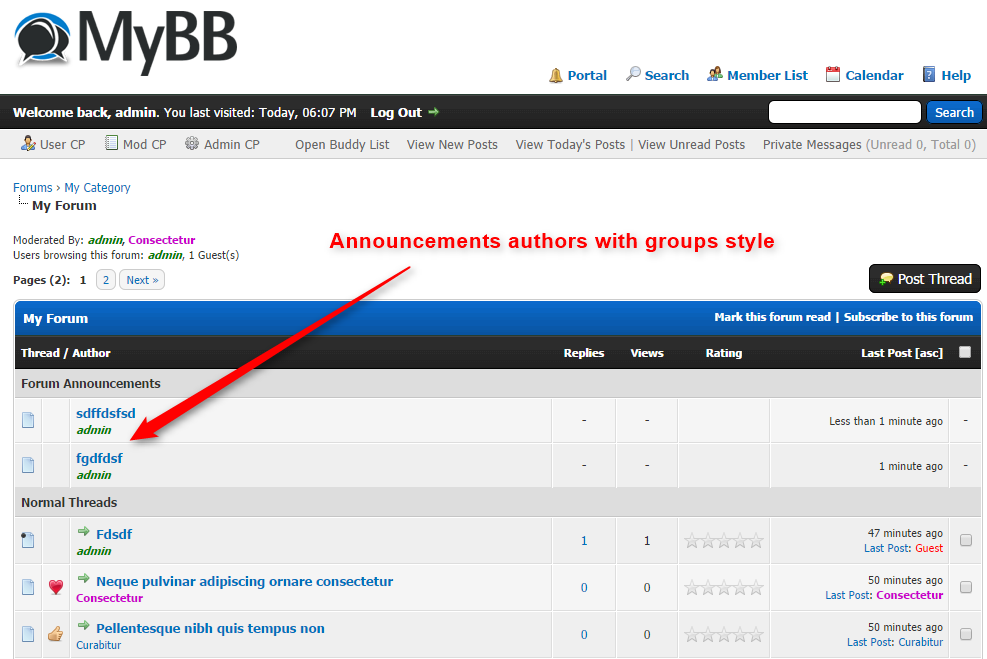The image size is (987, 659).
Task: Tick the Pellentesque nibh thread checkbox
Action: tap(966, 634)
